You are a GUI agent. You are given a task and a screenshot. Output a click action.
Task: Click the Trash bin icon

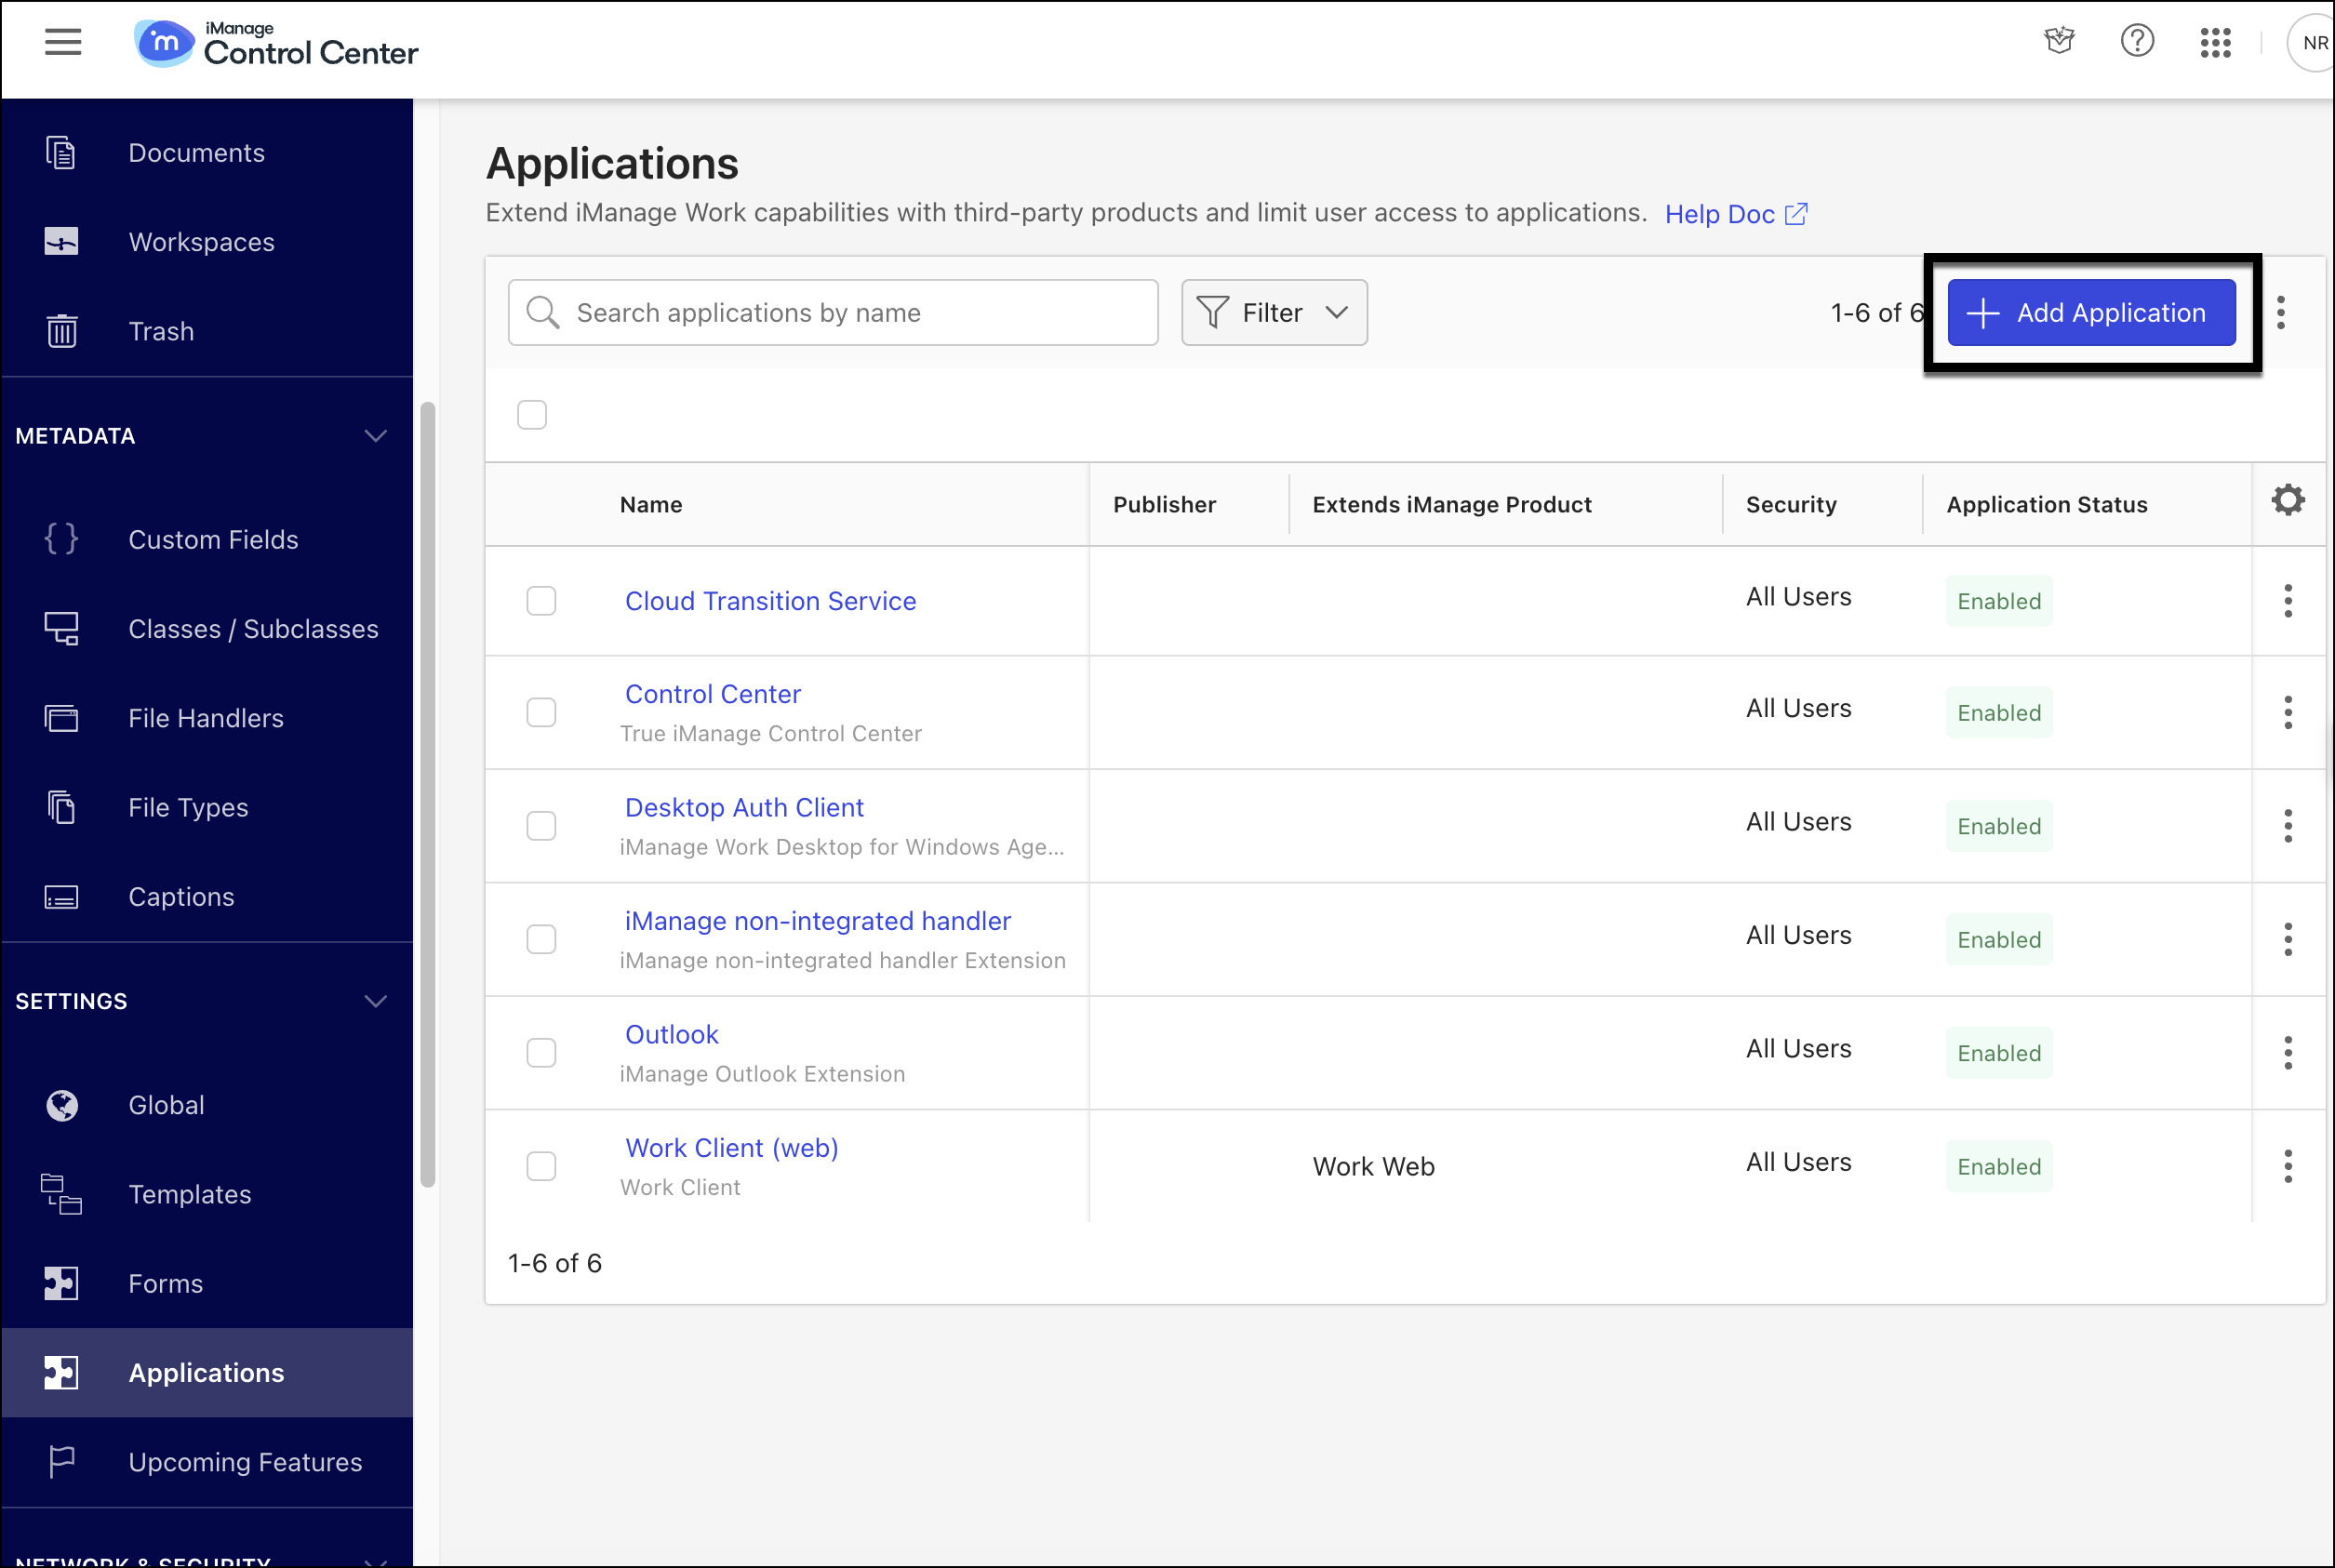[62, 331]
